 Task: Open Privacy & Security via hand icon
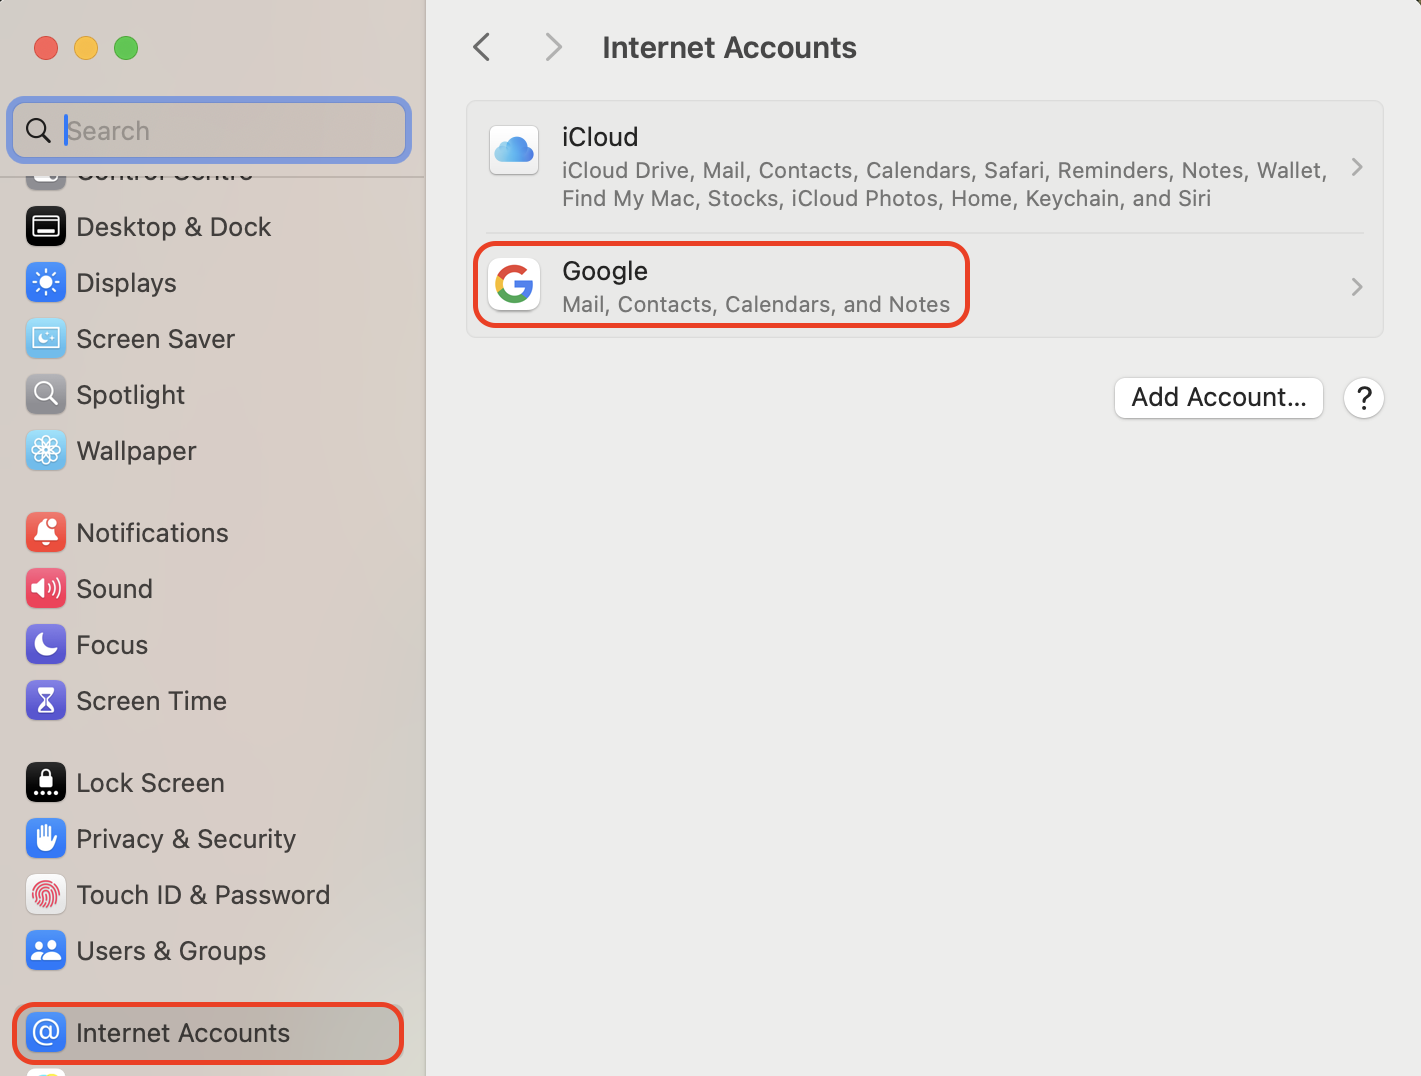coord(46,838)
